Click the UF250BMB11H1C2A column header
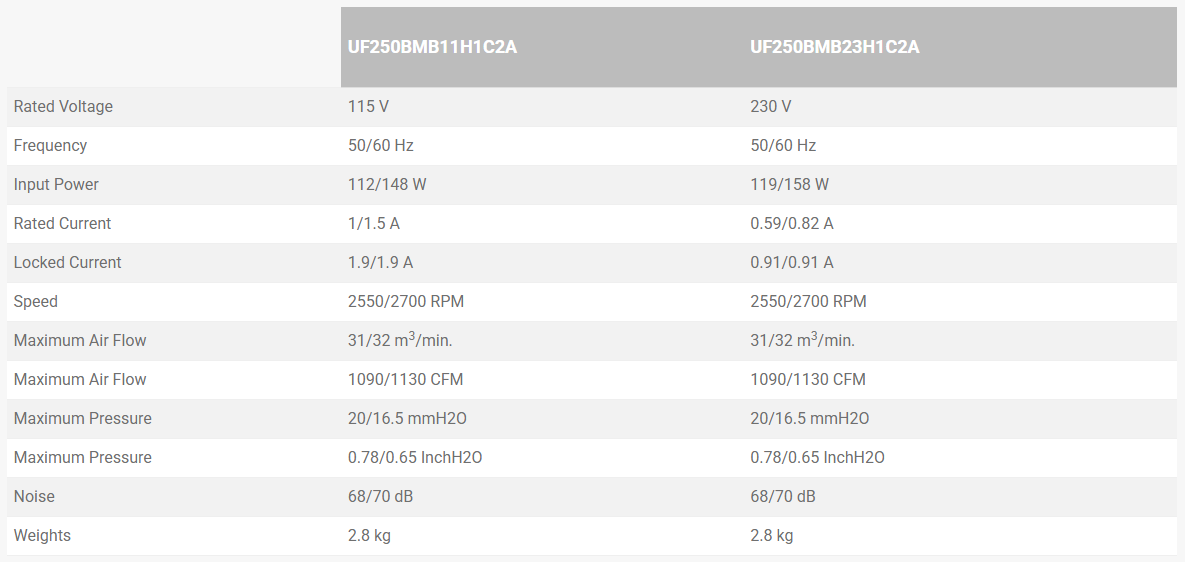1185x562 pixels. (432, 47)
